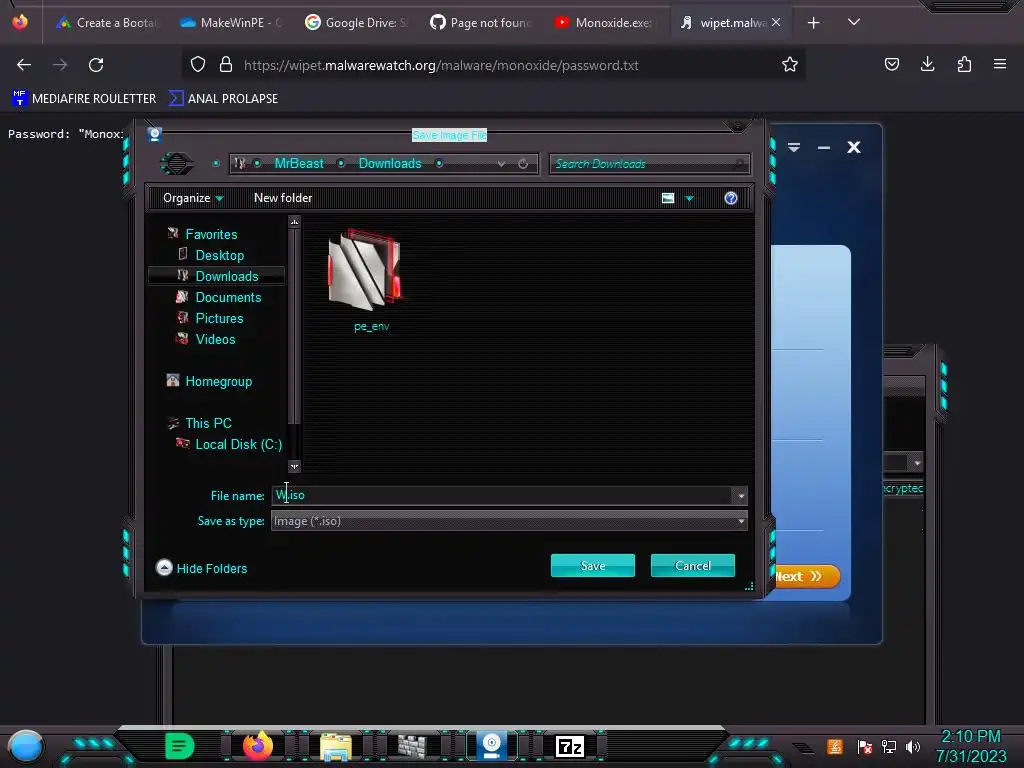The height and width of the screenshot is (768, 1024).
Task: Click the shield tracking protection icon
Action: (198, 65)
